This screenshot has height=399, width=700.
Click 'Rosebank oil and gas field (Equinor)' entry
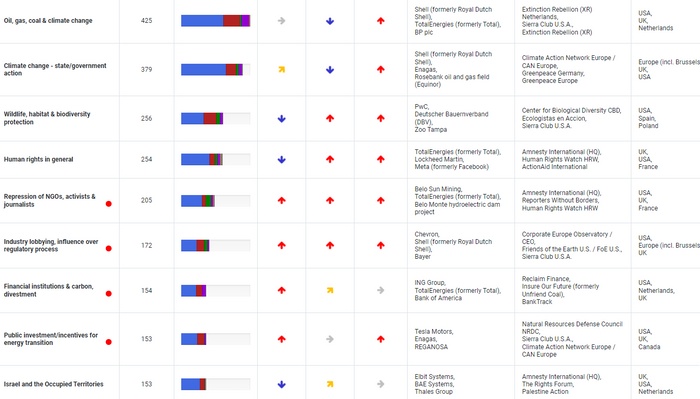pos(452,81)
